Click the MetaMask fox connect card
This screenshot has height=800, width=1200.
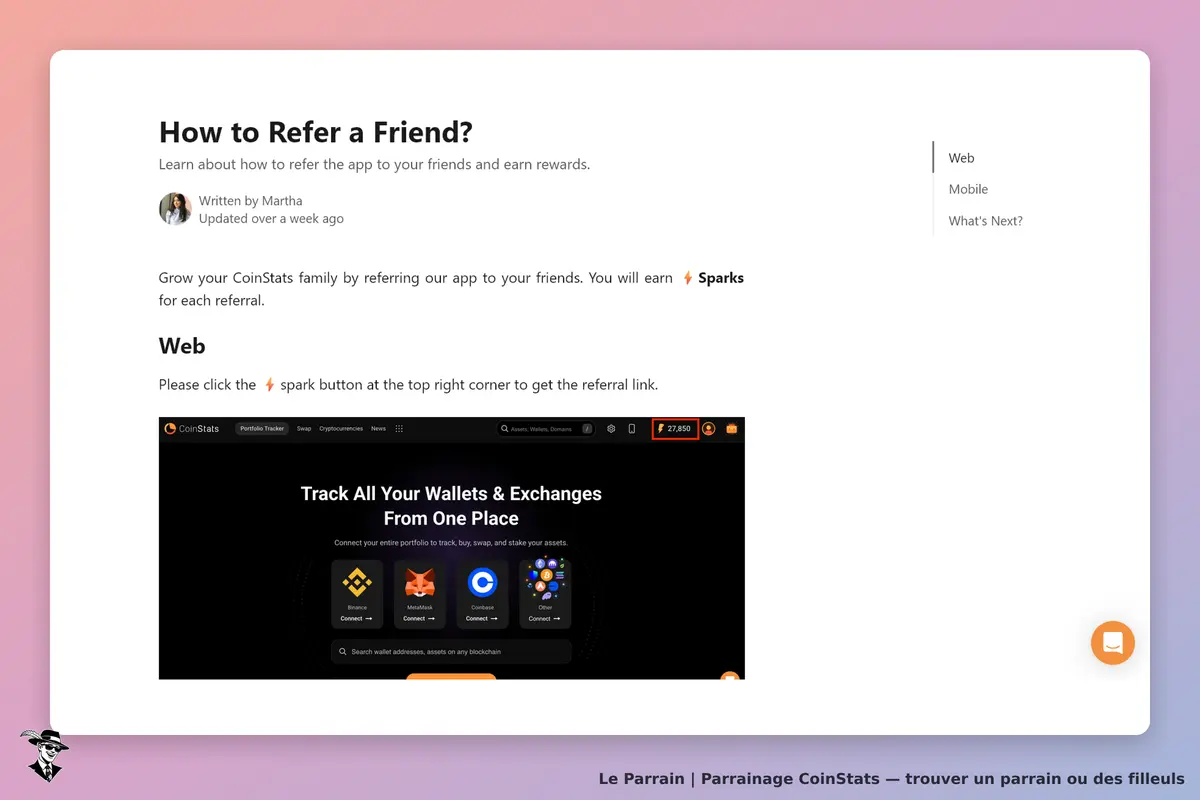[420, 594]
